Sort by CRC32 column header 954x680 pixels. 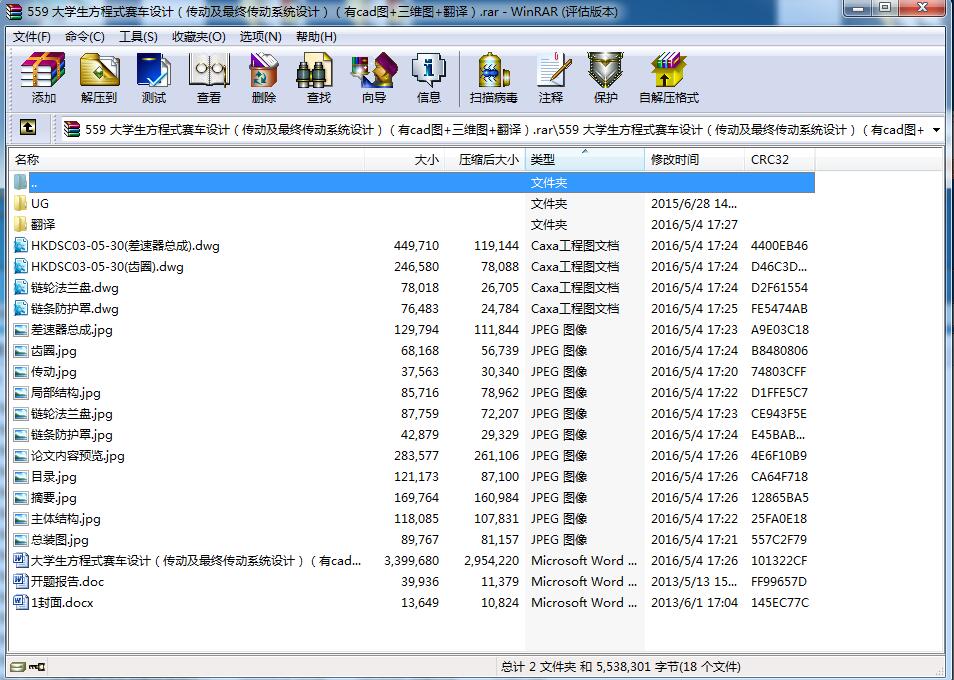(779, 159)
